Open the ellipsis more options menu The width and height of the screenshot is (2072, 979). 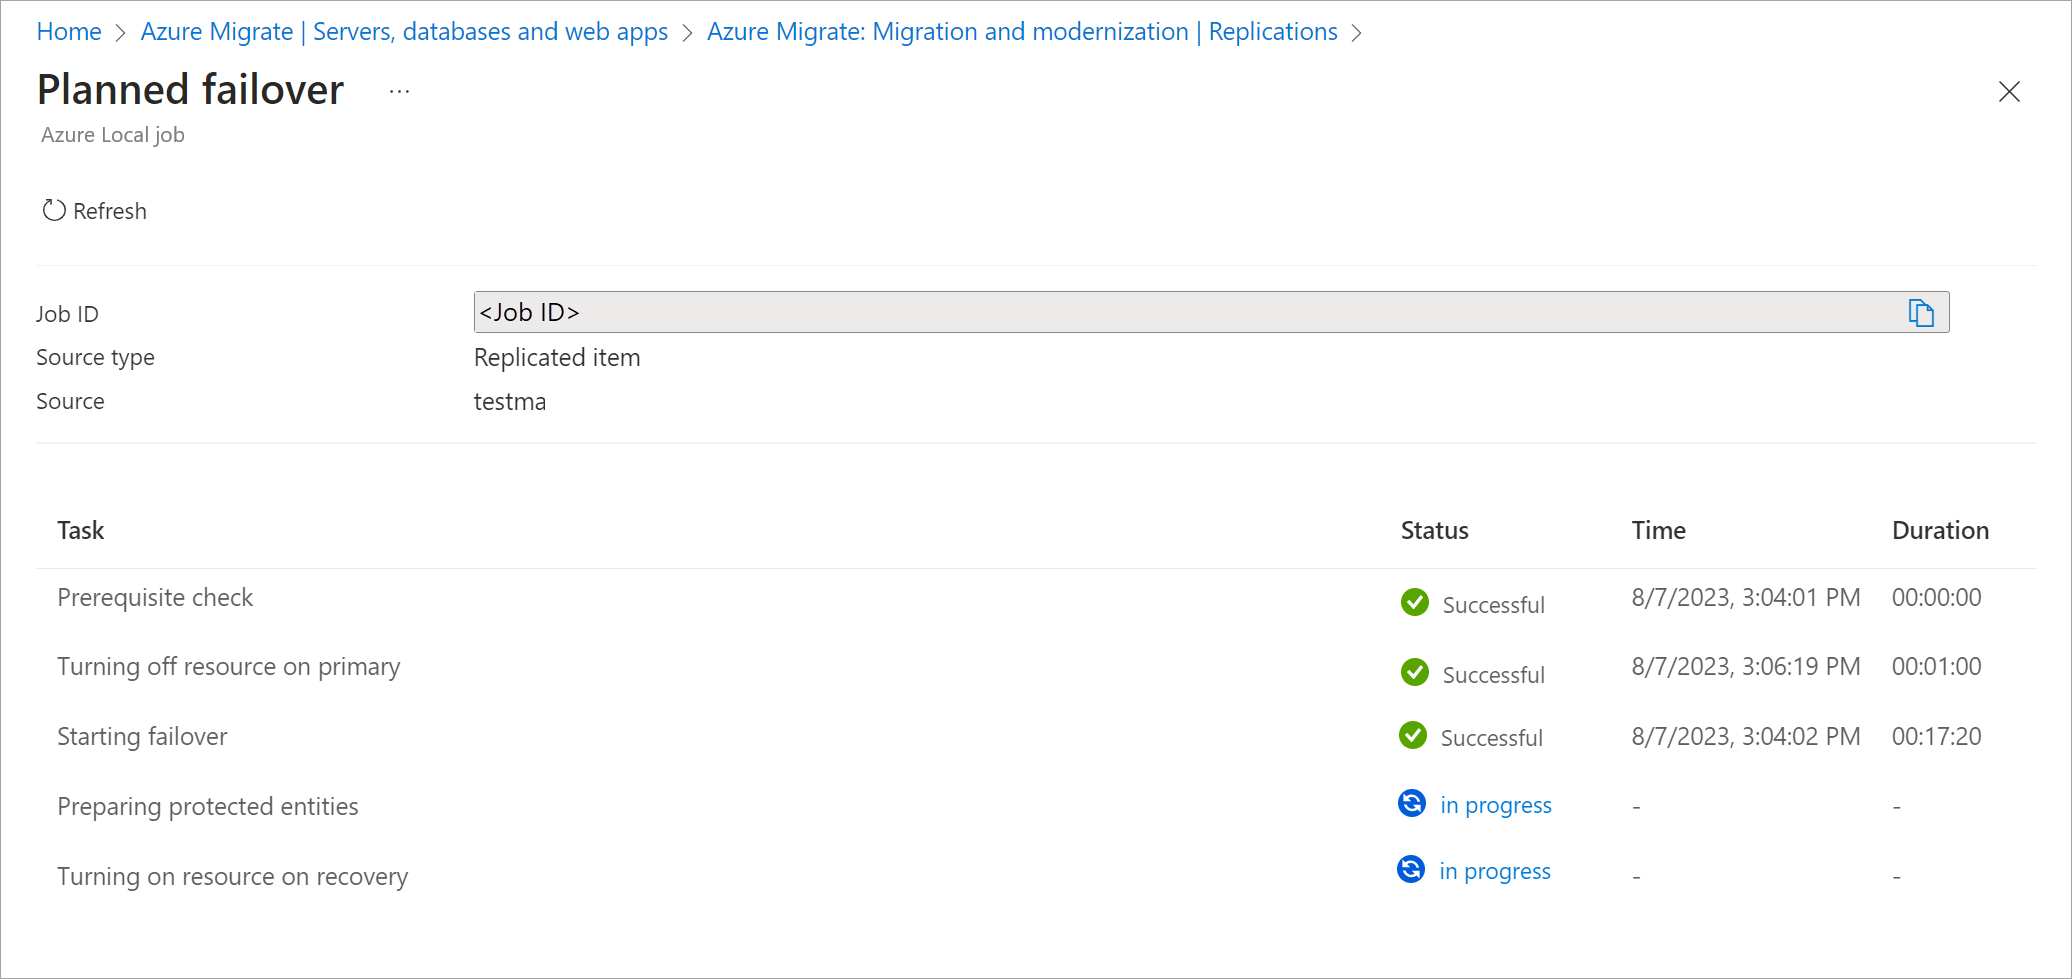(399, 92)
